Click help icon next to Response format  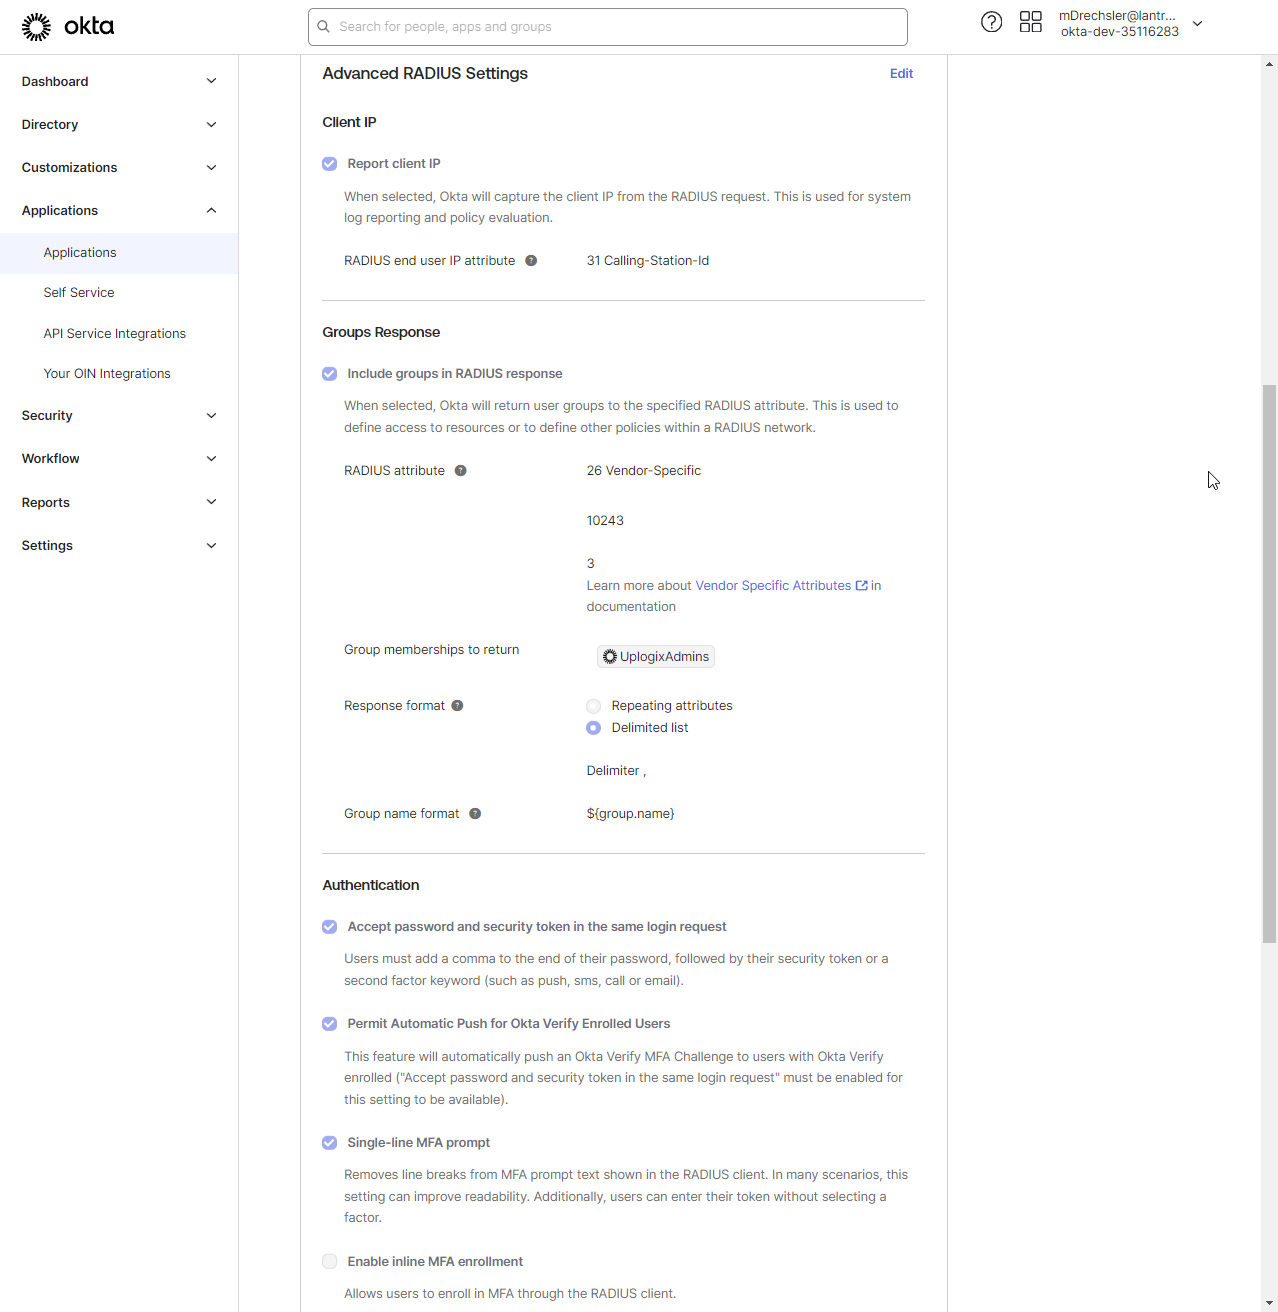(x=457, y=706)
